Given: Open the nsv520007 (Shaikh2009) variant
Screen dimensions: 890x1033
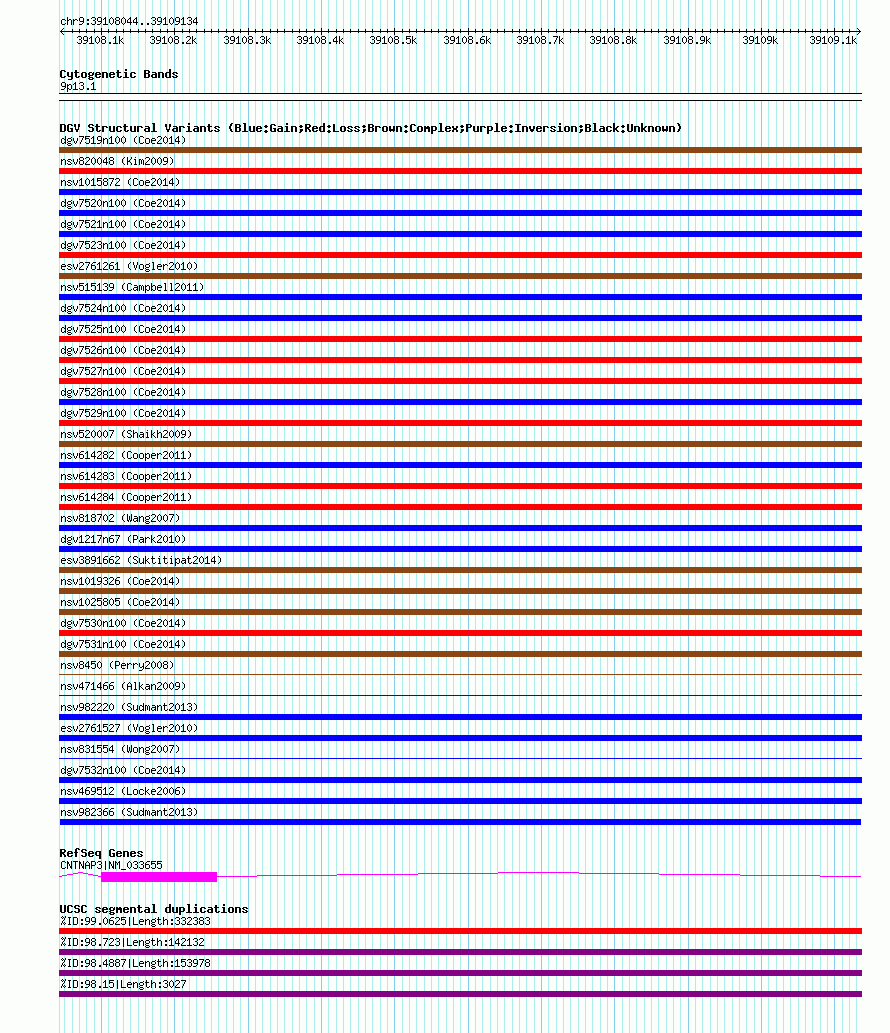Looking at the screenshot, I should coord(126,434).
